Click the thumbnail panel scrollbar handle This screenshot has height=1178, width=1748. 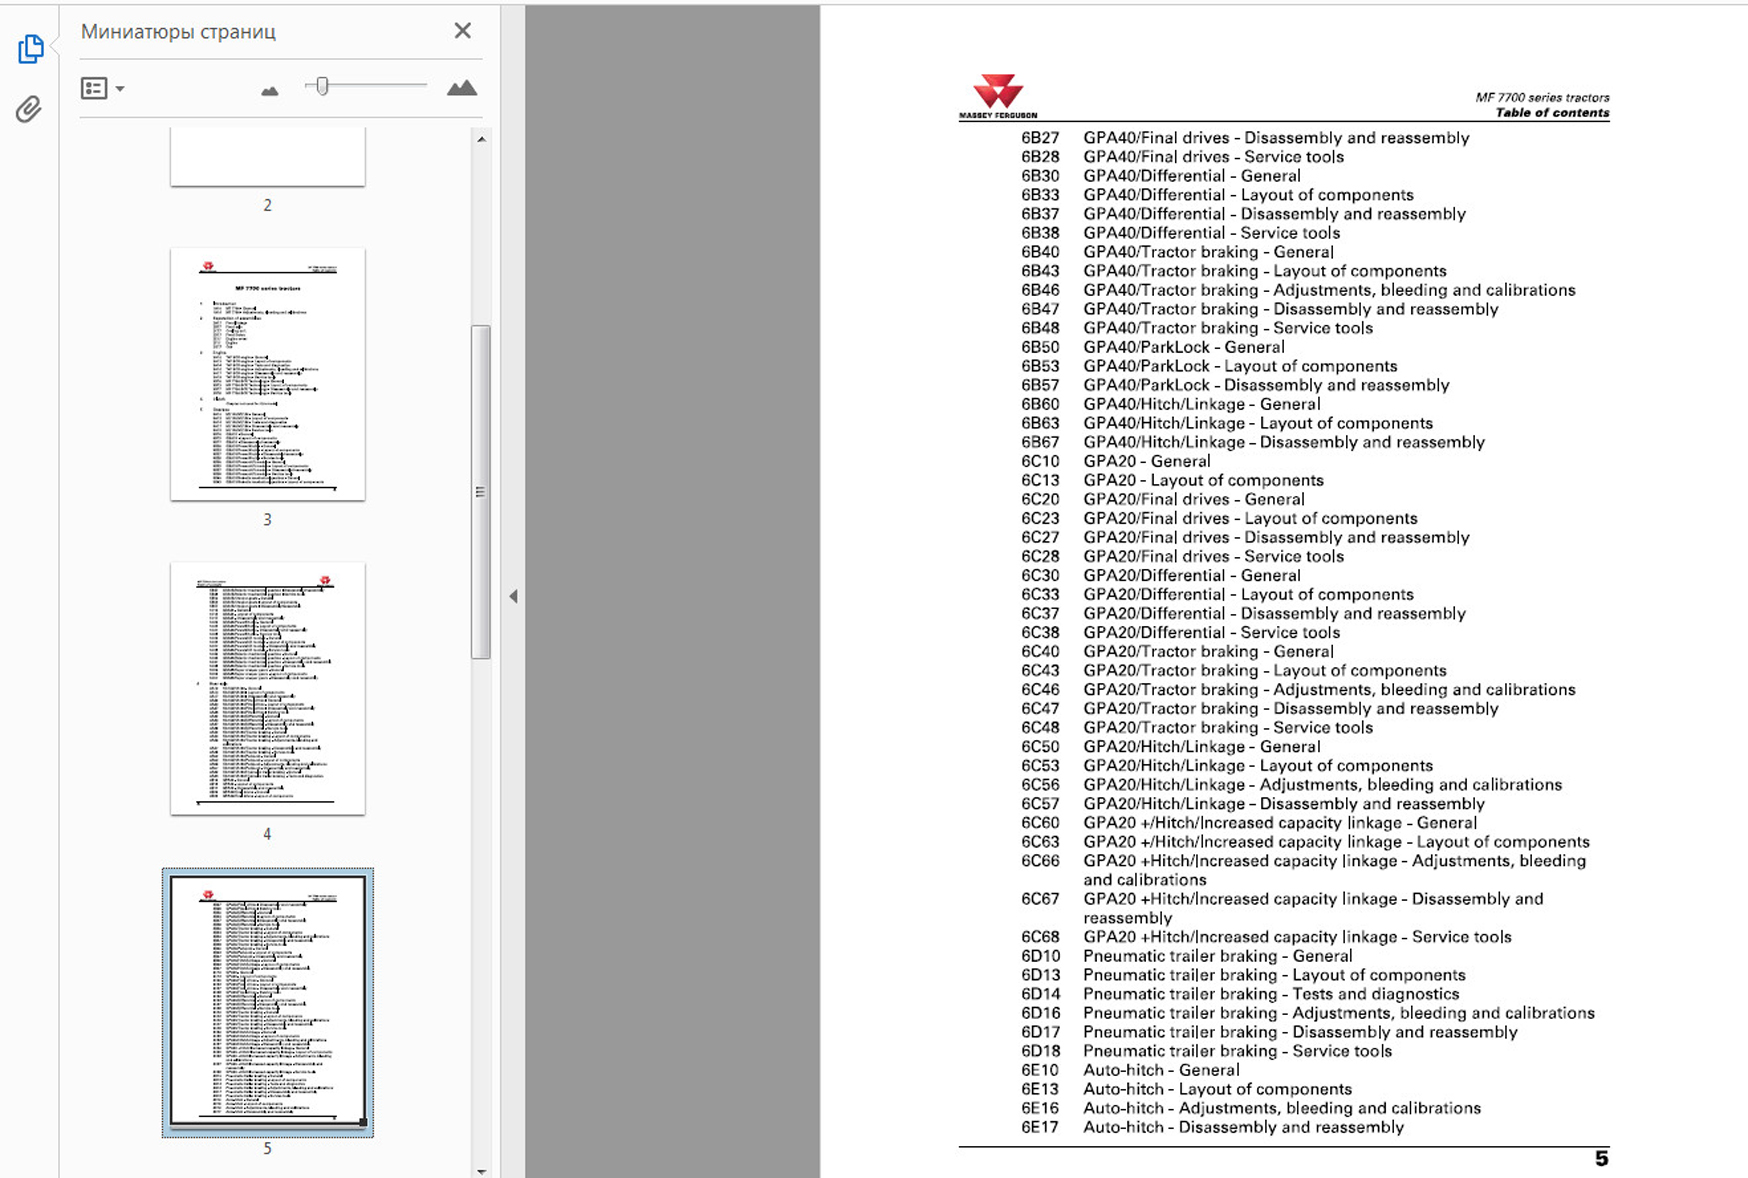click(x=481, y=491)
